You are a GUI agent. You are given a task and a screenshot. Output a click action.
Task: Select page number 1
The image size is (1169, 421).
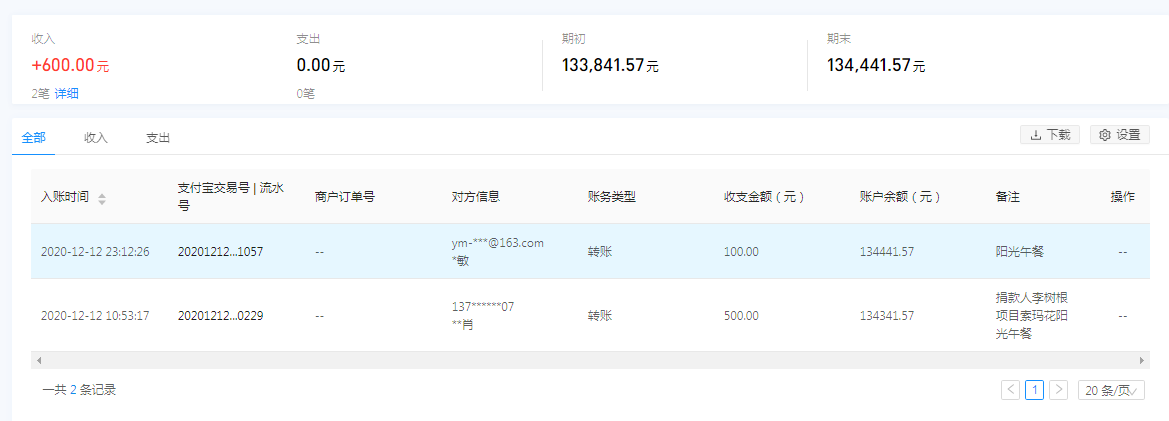(1035, 390)
